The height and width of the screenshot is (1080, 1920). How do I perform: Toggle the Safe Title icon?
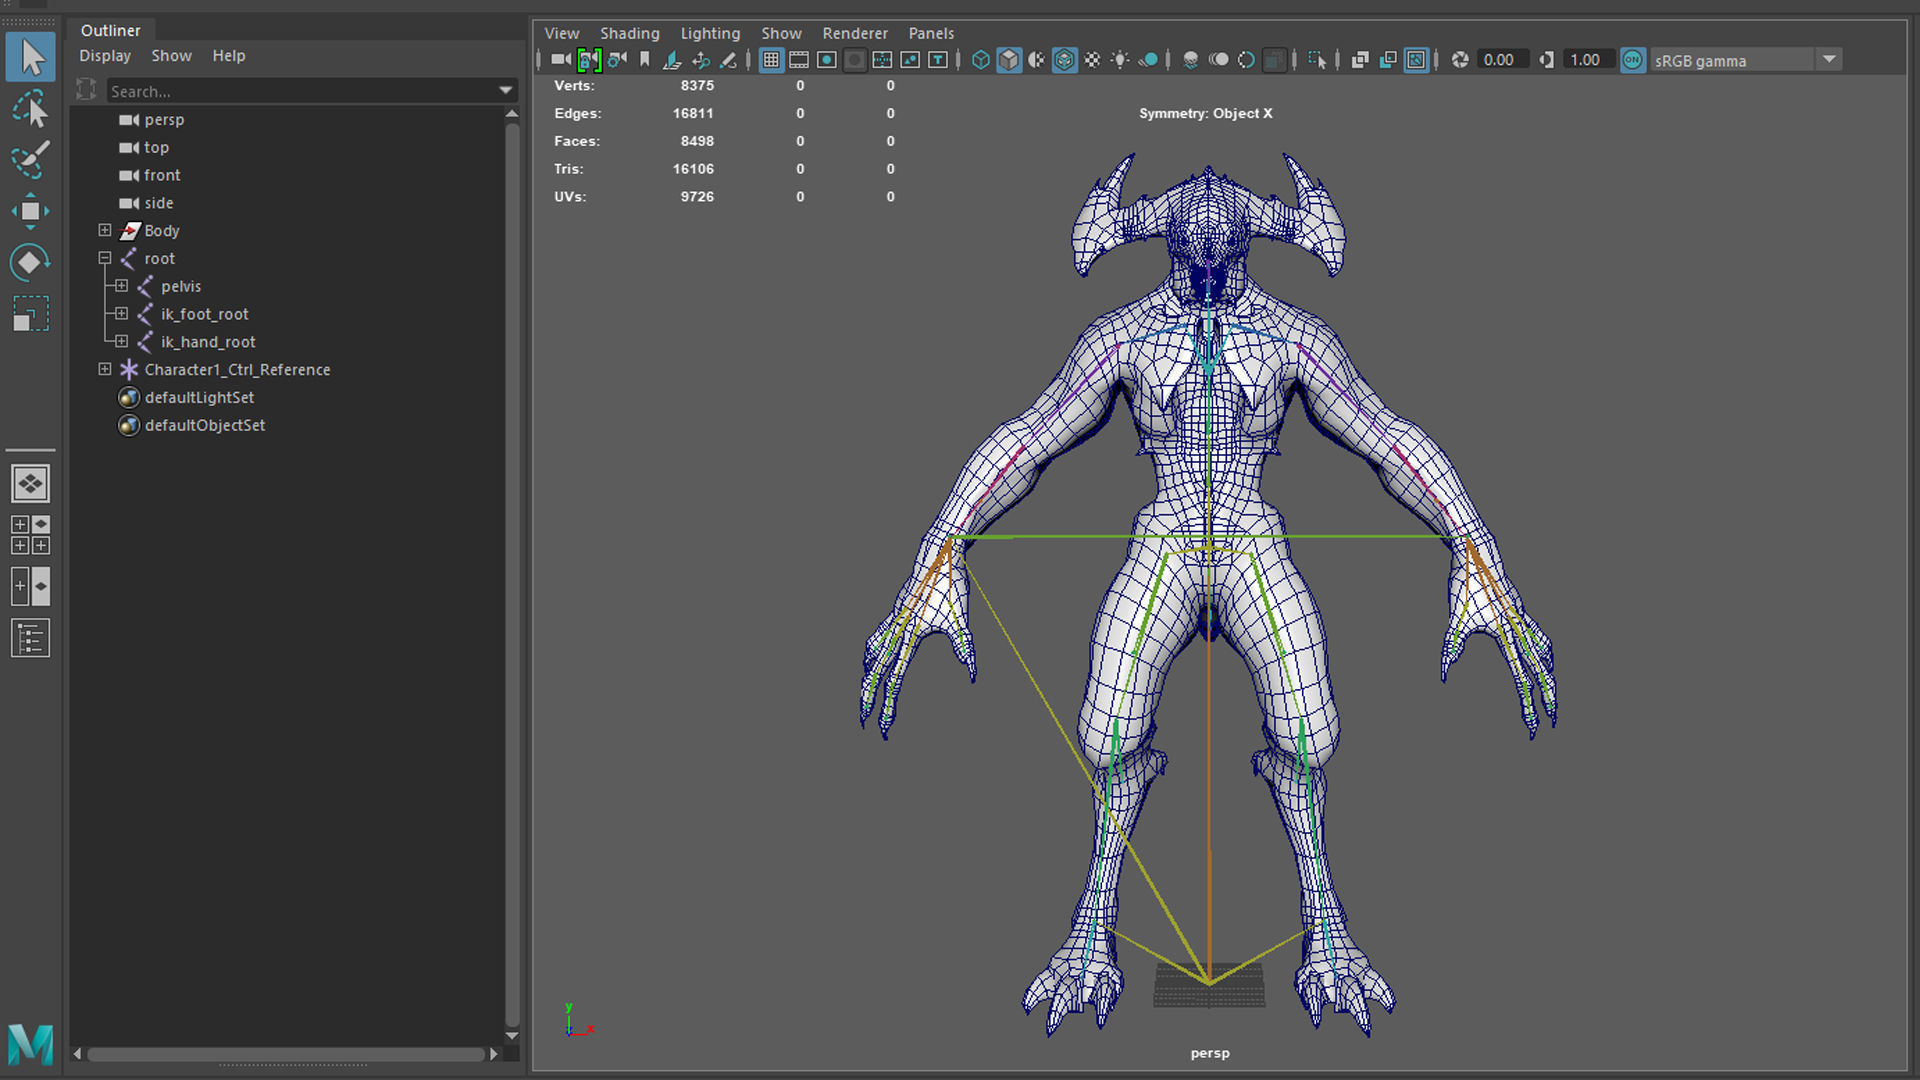tap(938, 60)
